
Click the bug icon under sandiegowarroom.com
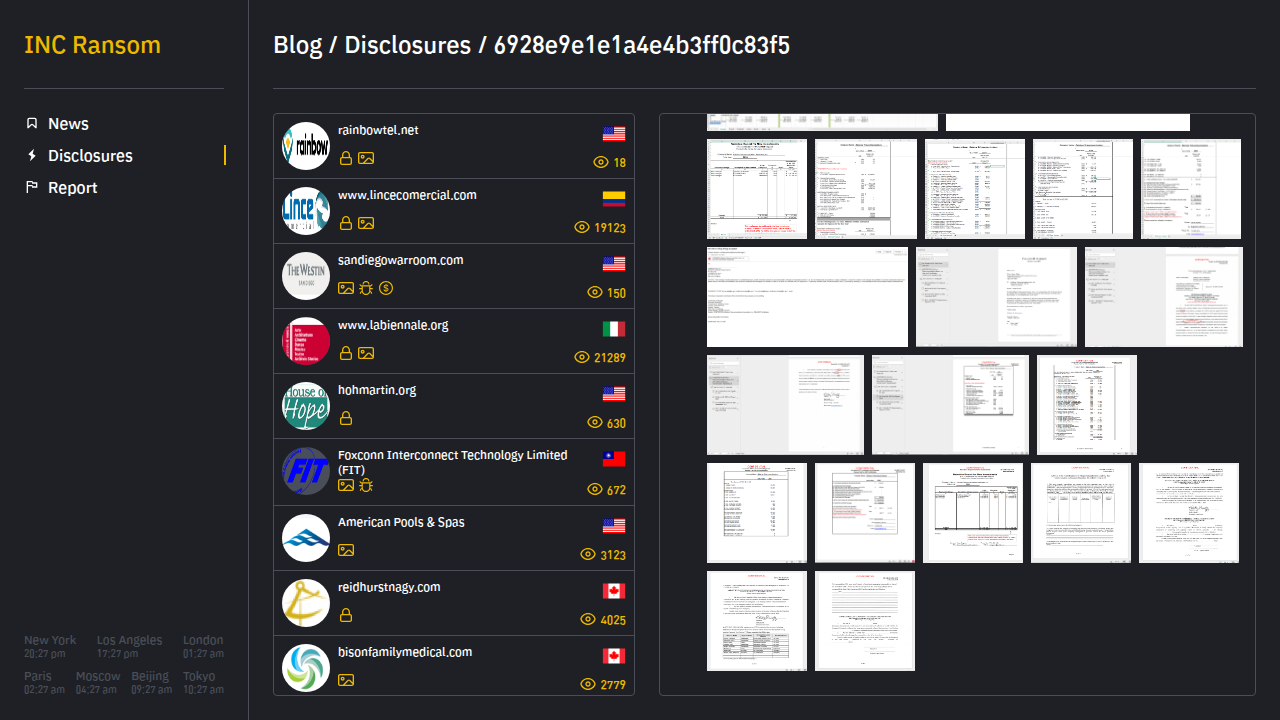[x=366, y=288]
